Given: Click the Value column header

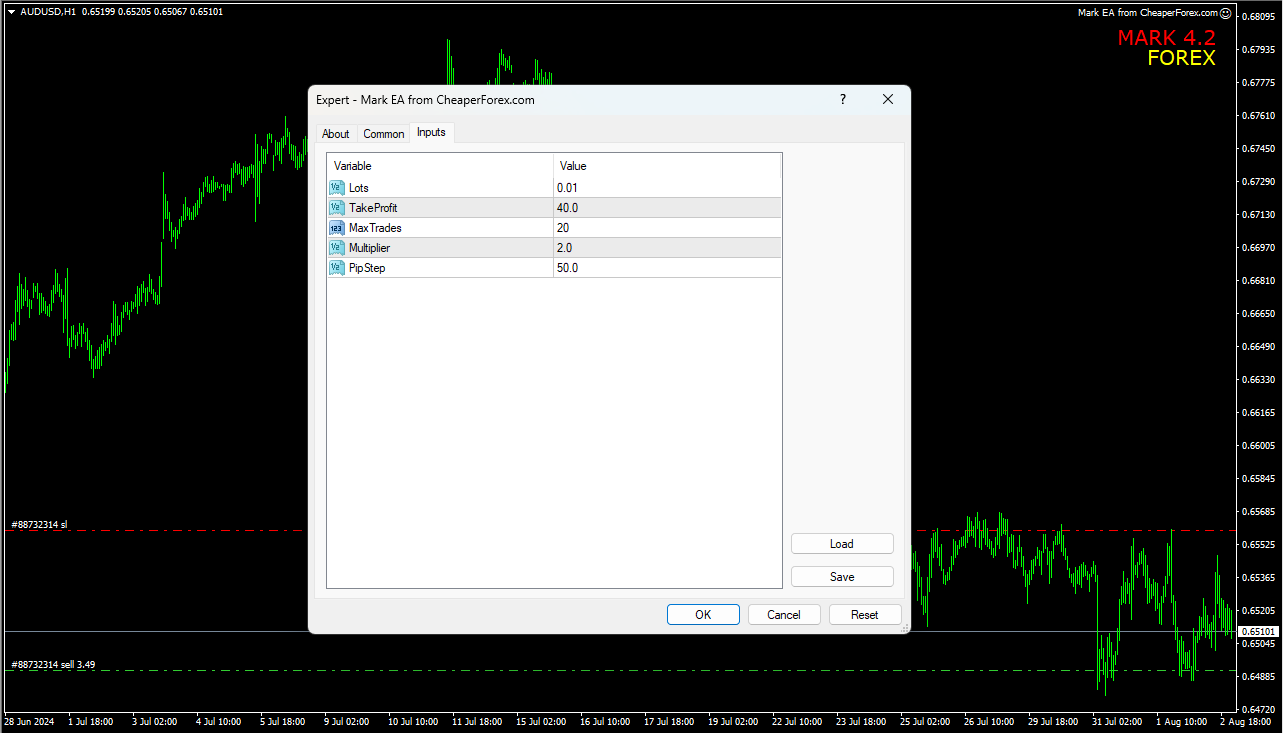Looking at the screenshot, I should click(x=667, y=166).
